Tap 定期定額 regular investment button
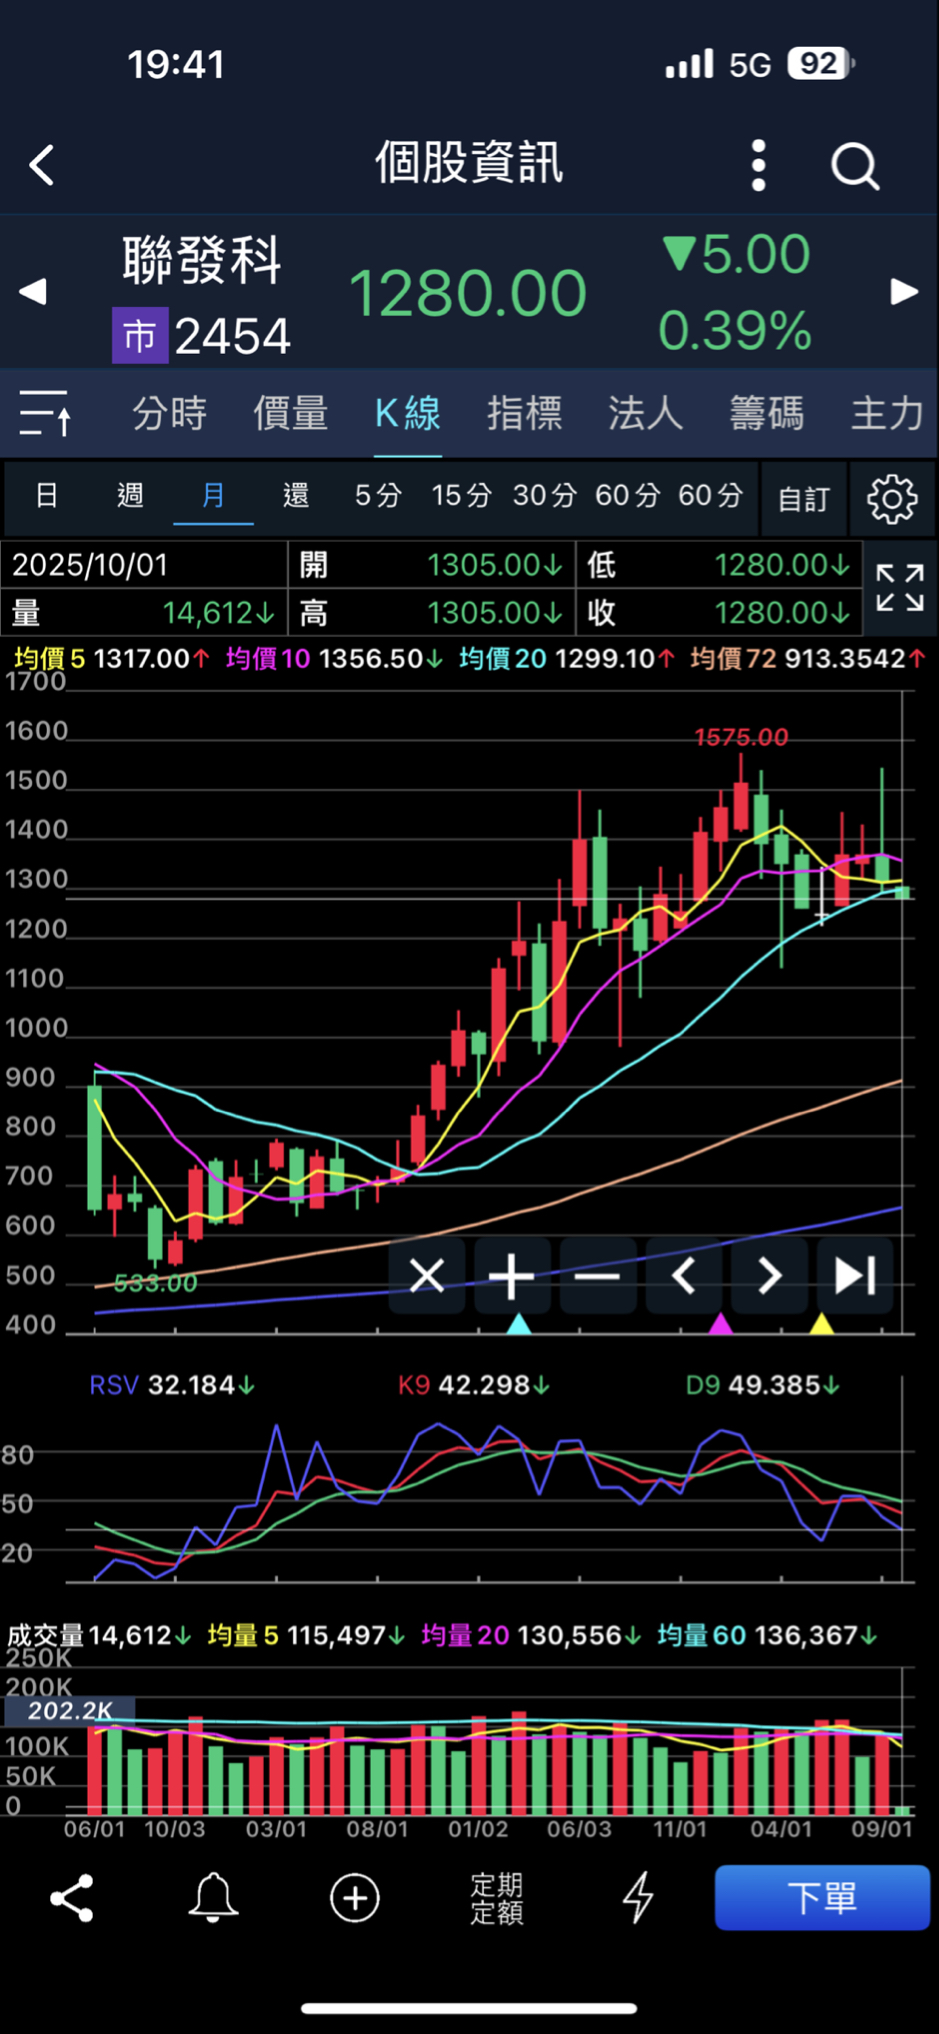 [x=497, y=1899]
